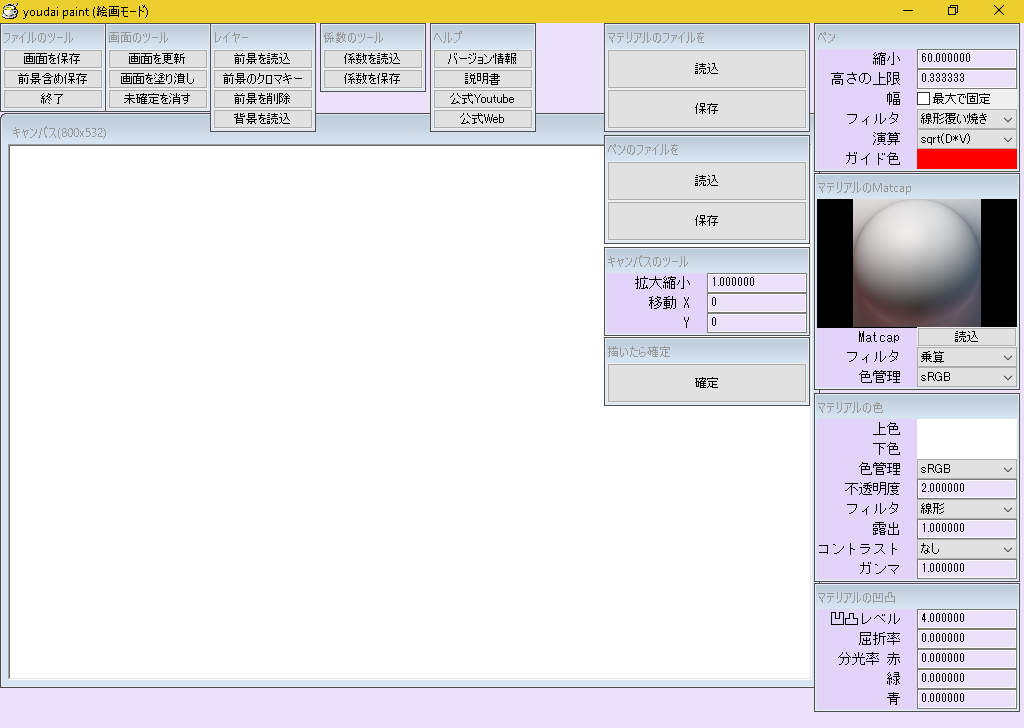Select the white 上色 color swatch
This screenshot has height=728, width=1024.
click(x=966, y=428)
